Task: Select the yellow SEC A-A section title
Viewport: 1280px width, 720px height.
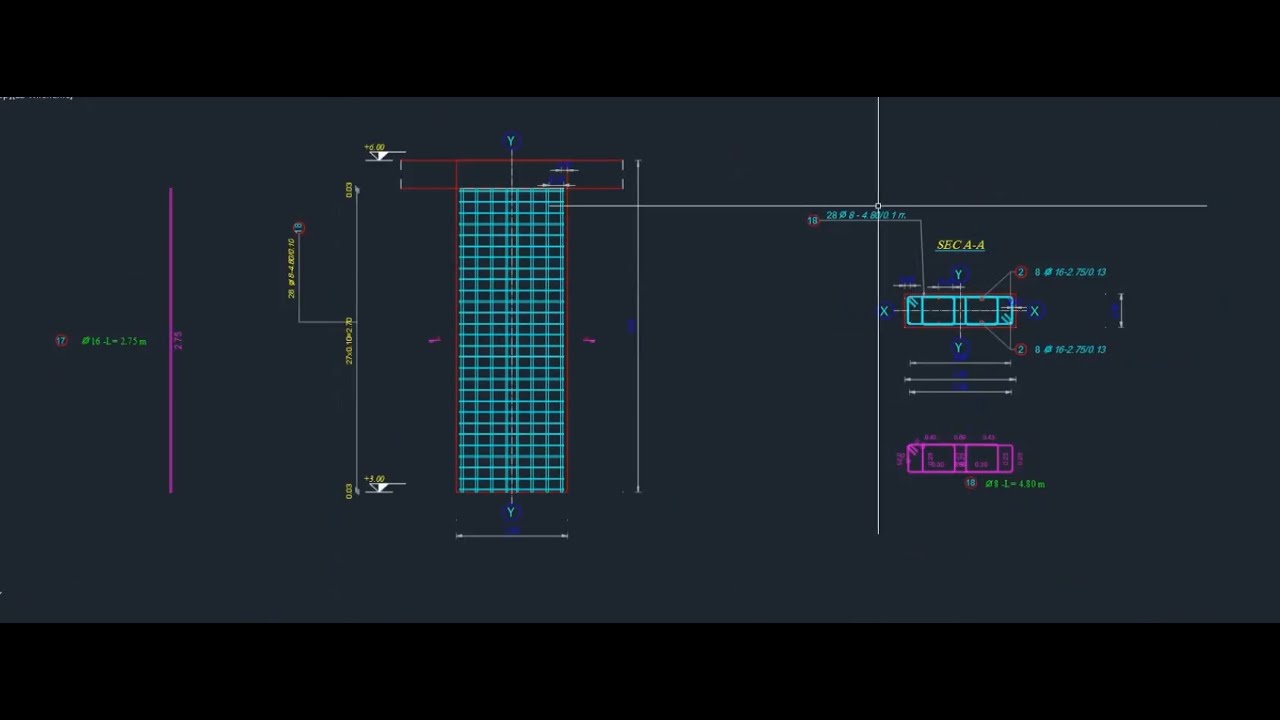Action: 960,245
